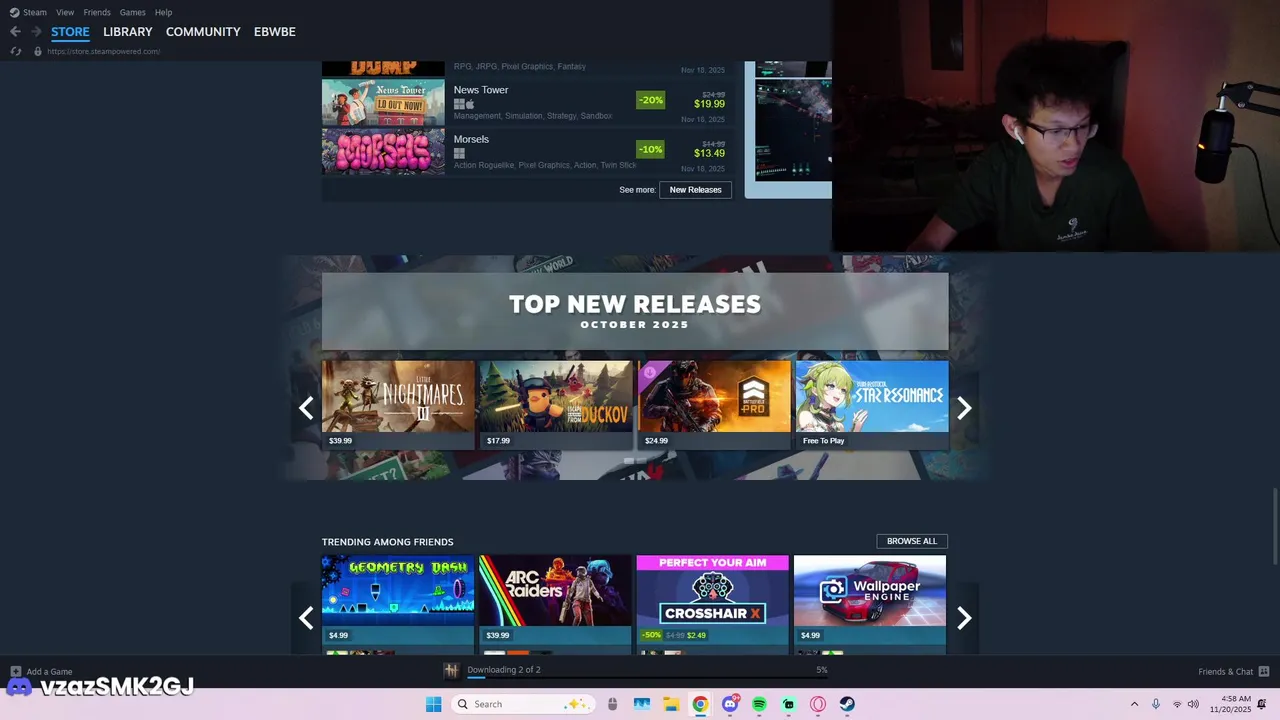Open the View menu

(65, 12)
